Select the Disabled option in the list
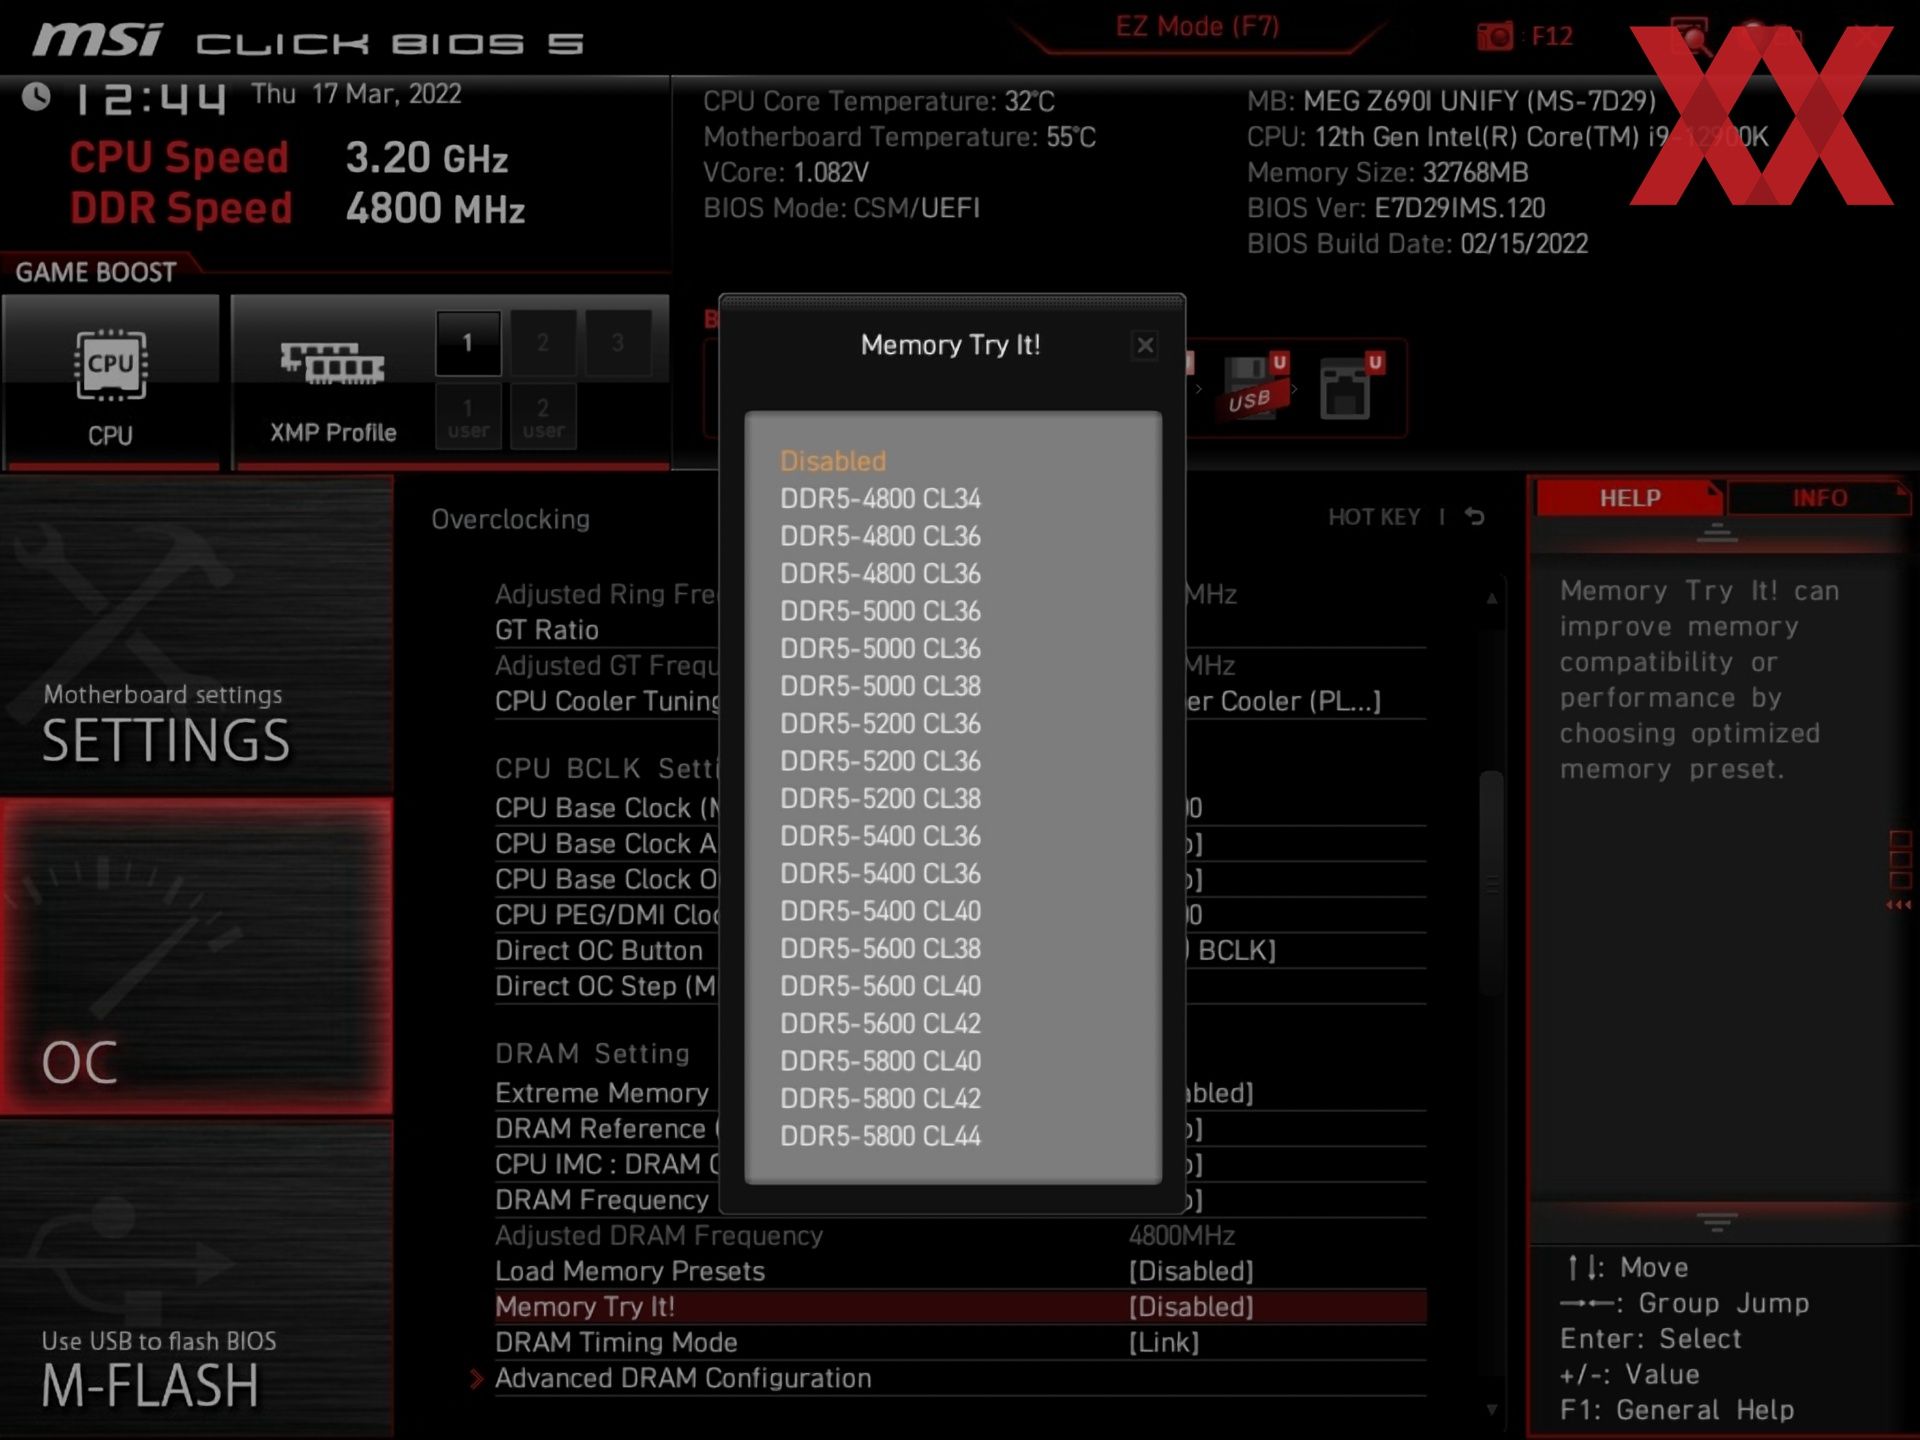The image size is (1920, 1440). [x=833, y=461]
